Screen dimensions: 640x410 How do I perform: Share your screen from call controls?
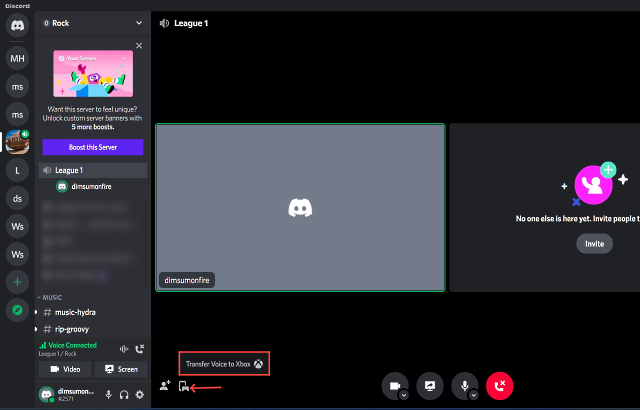[430, 386]
